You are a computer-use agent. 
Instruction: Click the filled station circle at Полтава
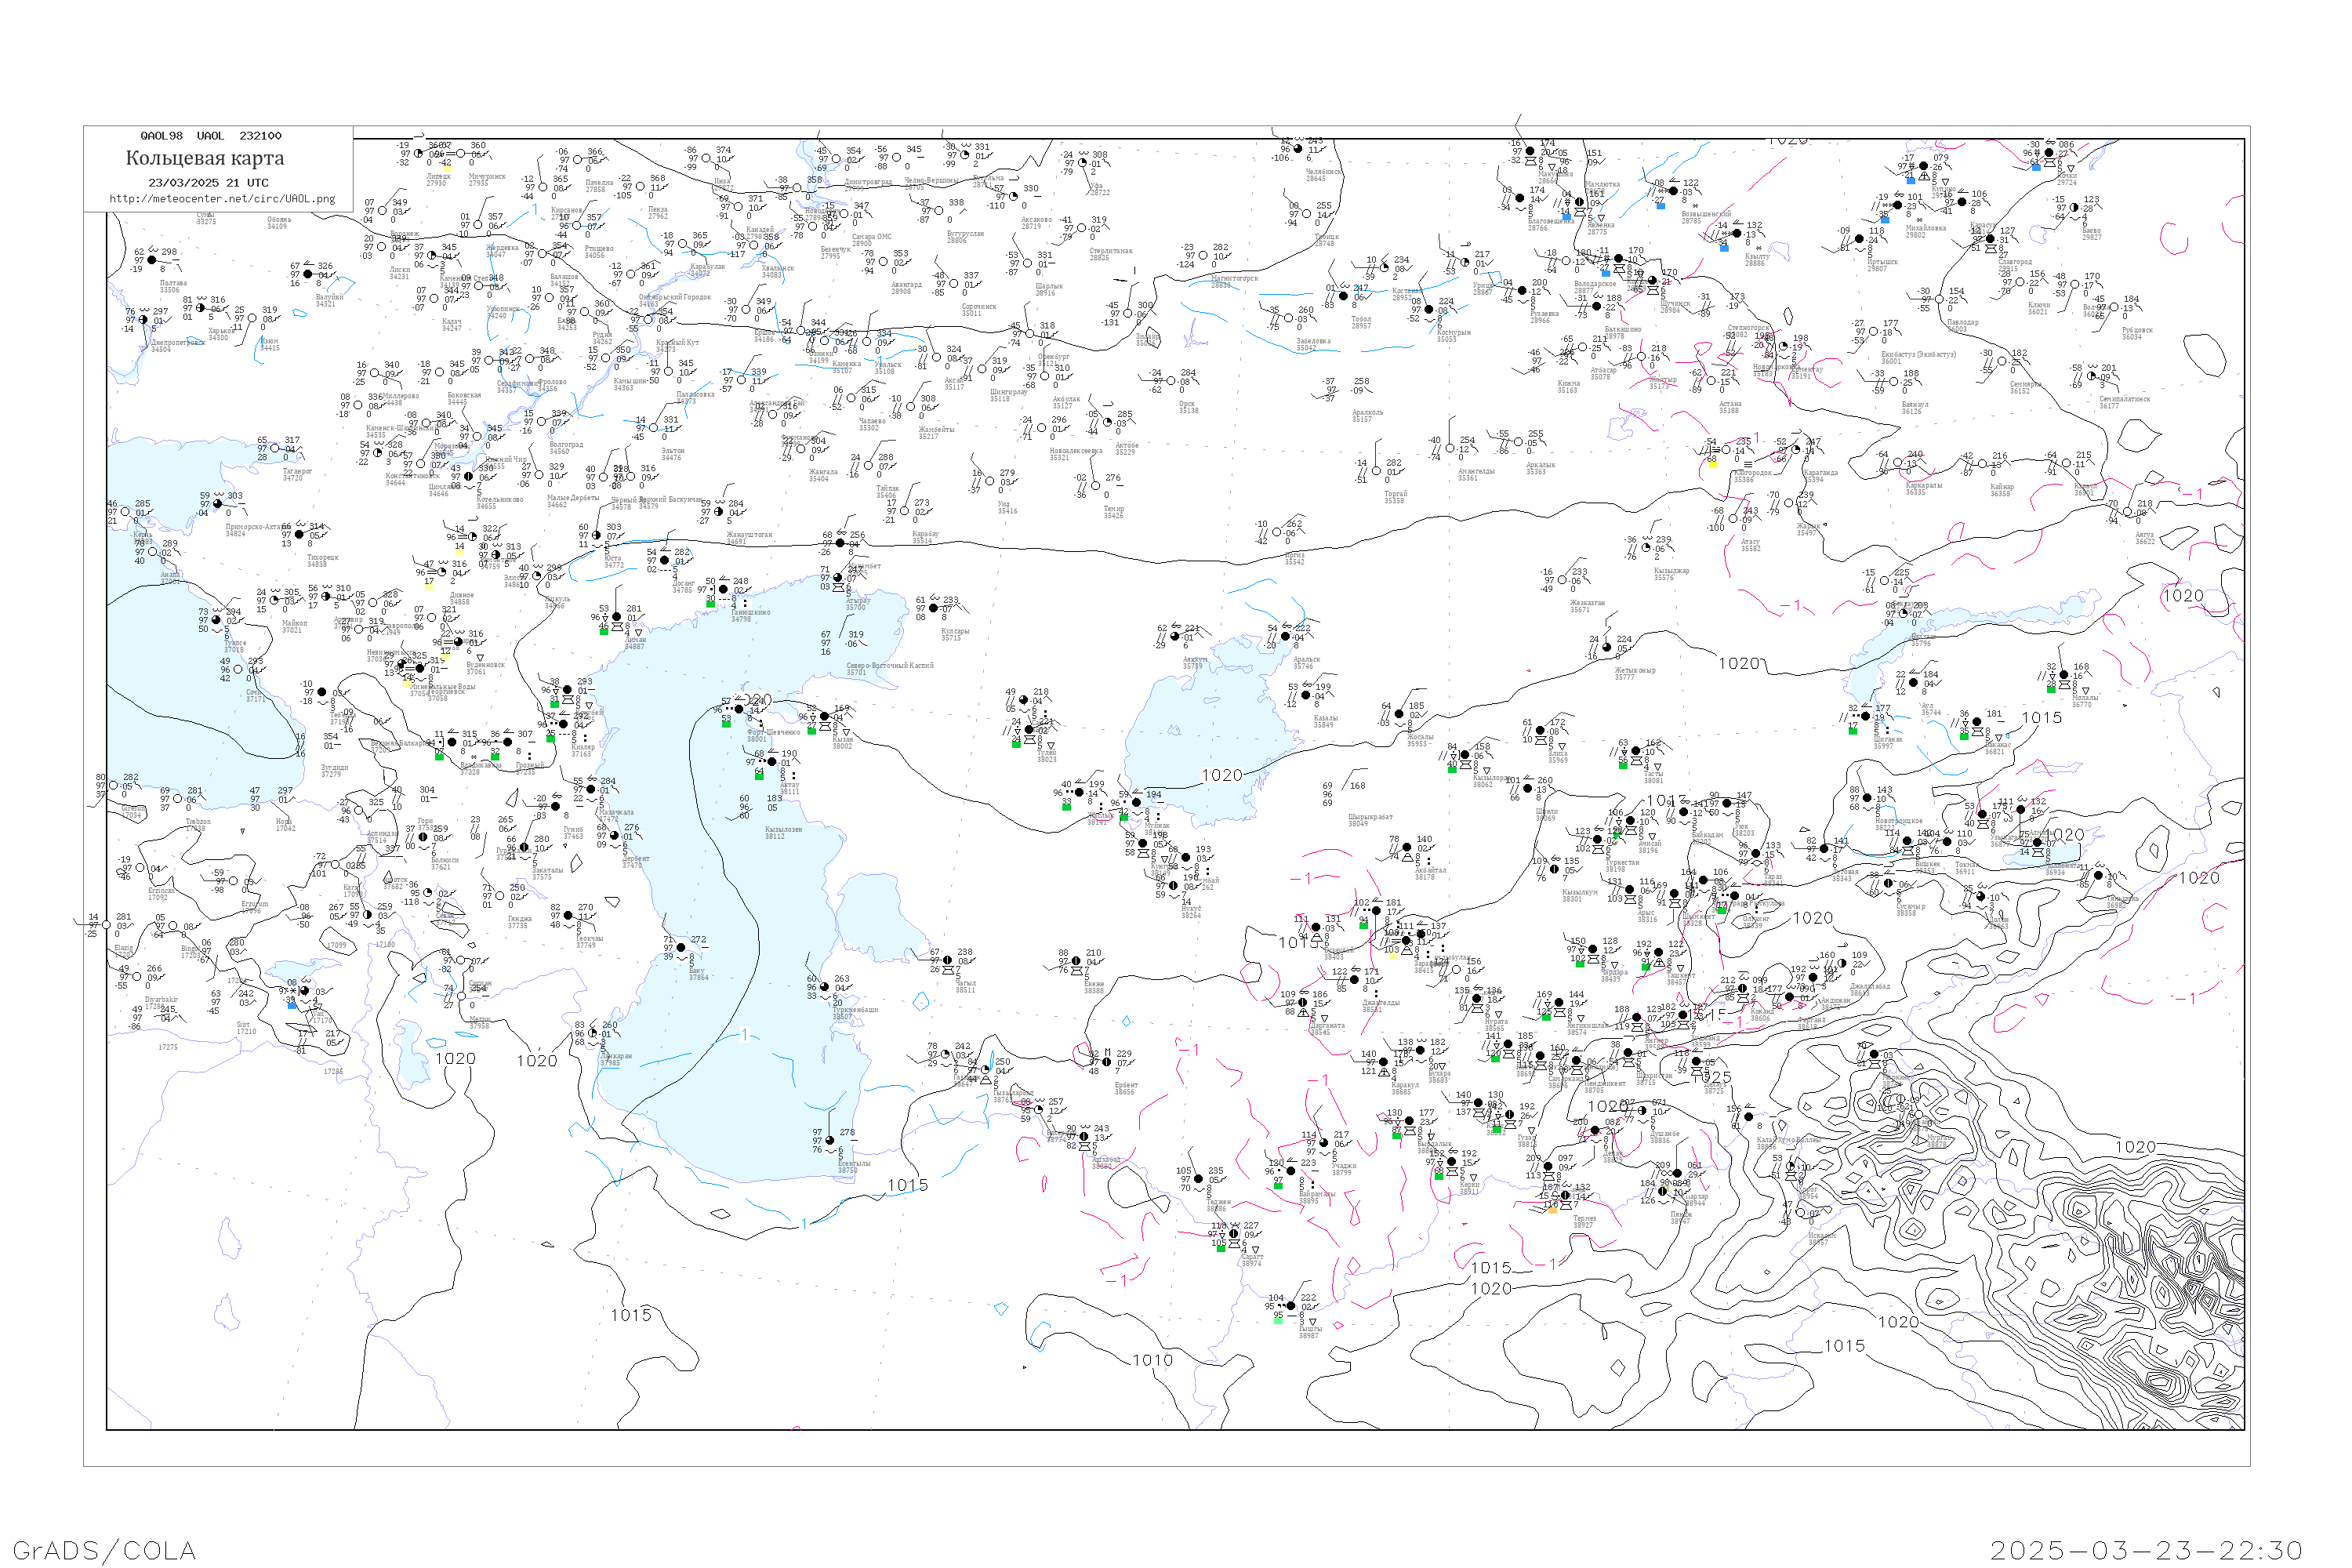pos(152,260)
